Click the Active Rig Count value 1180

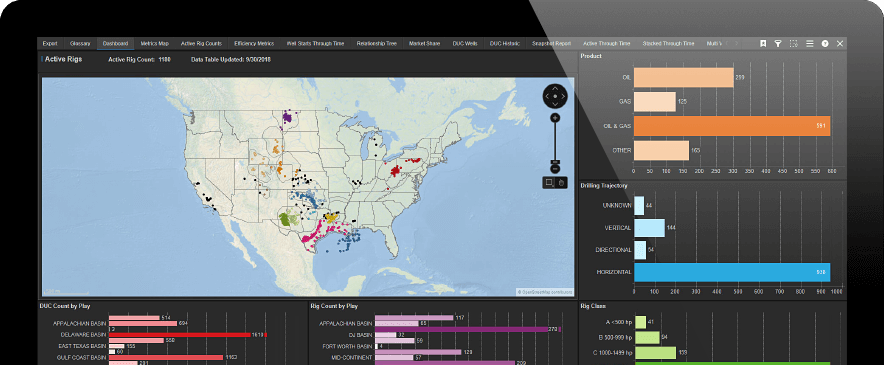pos(165,59)
